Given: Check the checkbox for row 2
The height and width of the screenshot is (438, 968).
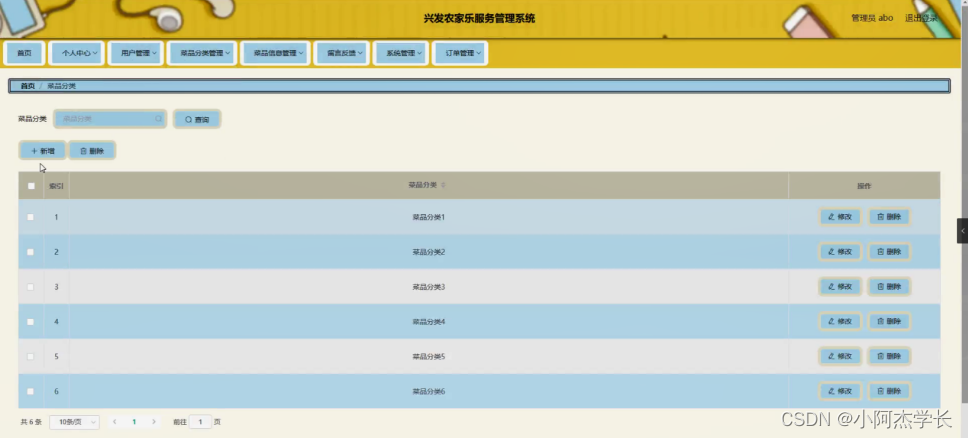Looking at the screenshot, I should click(x=30, y=251).
